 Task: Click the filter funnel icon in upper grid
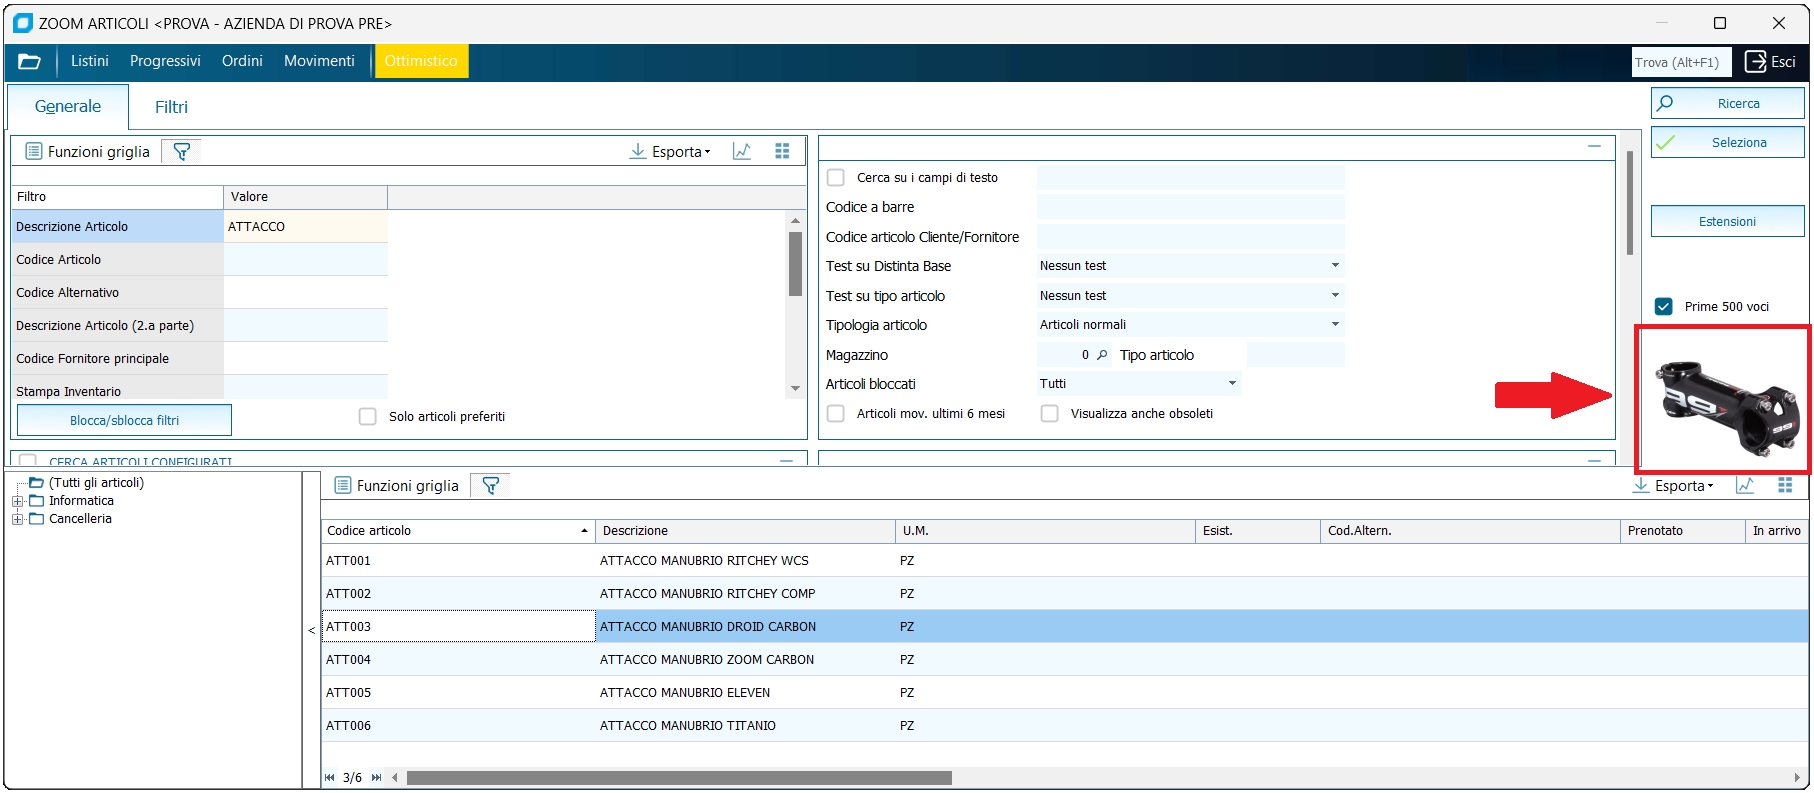pyautogui.click(x=182, y=152)
